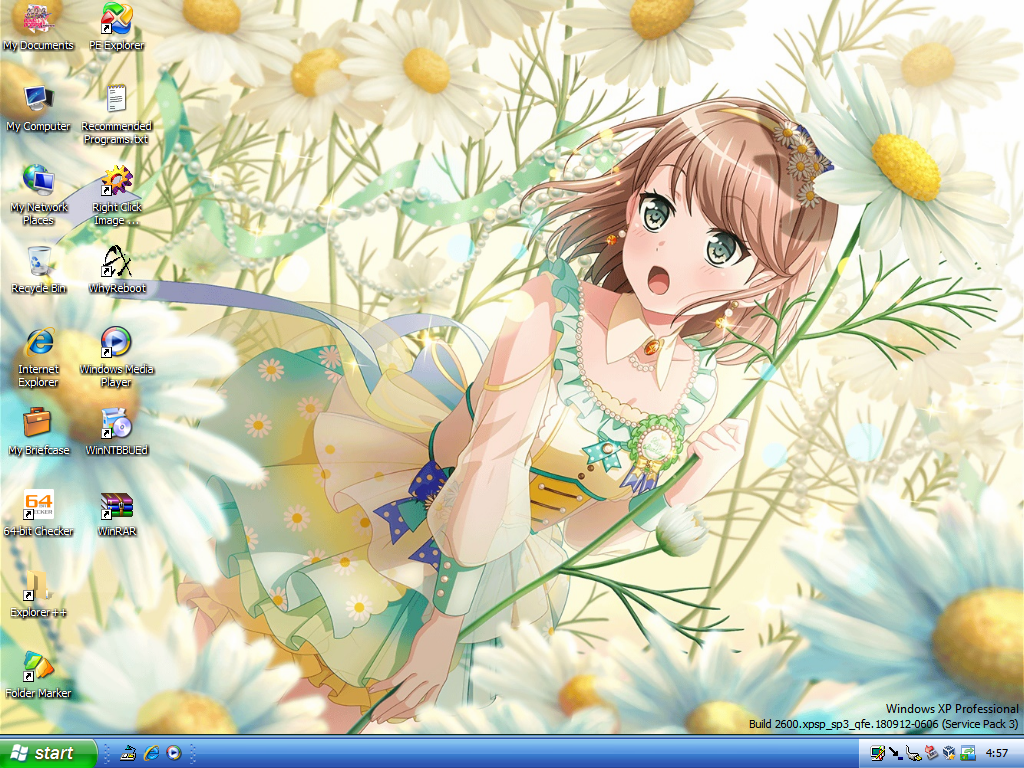Select the My Briefcase icon
The image size is (1024, 768).
click(x=39, y=432)
